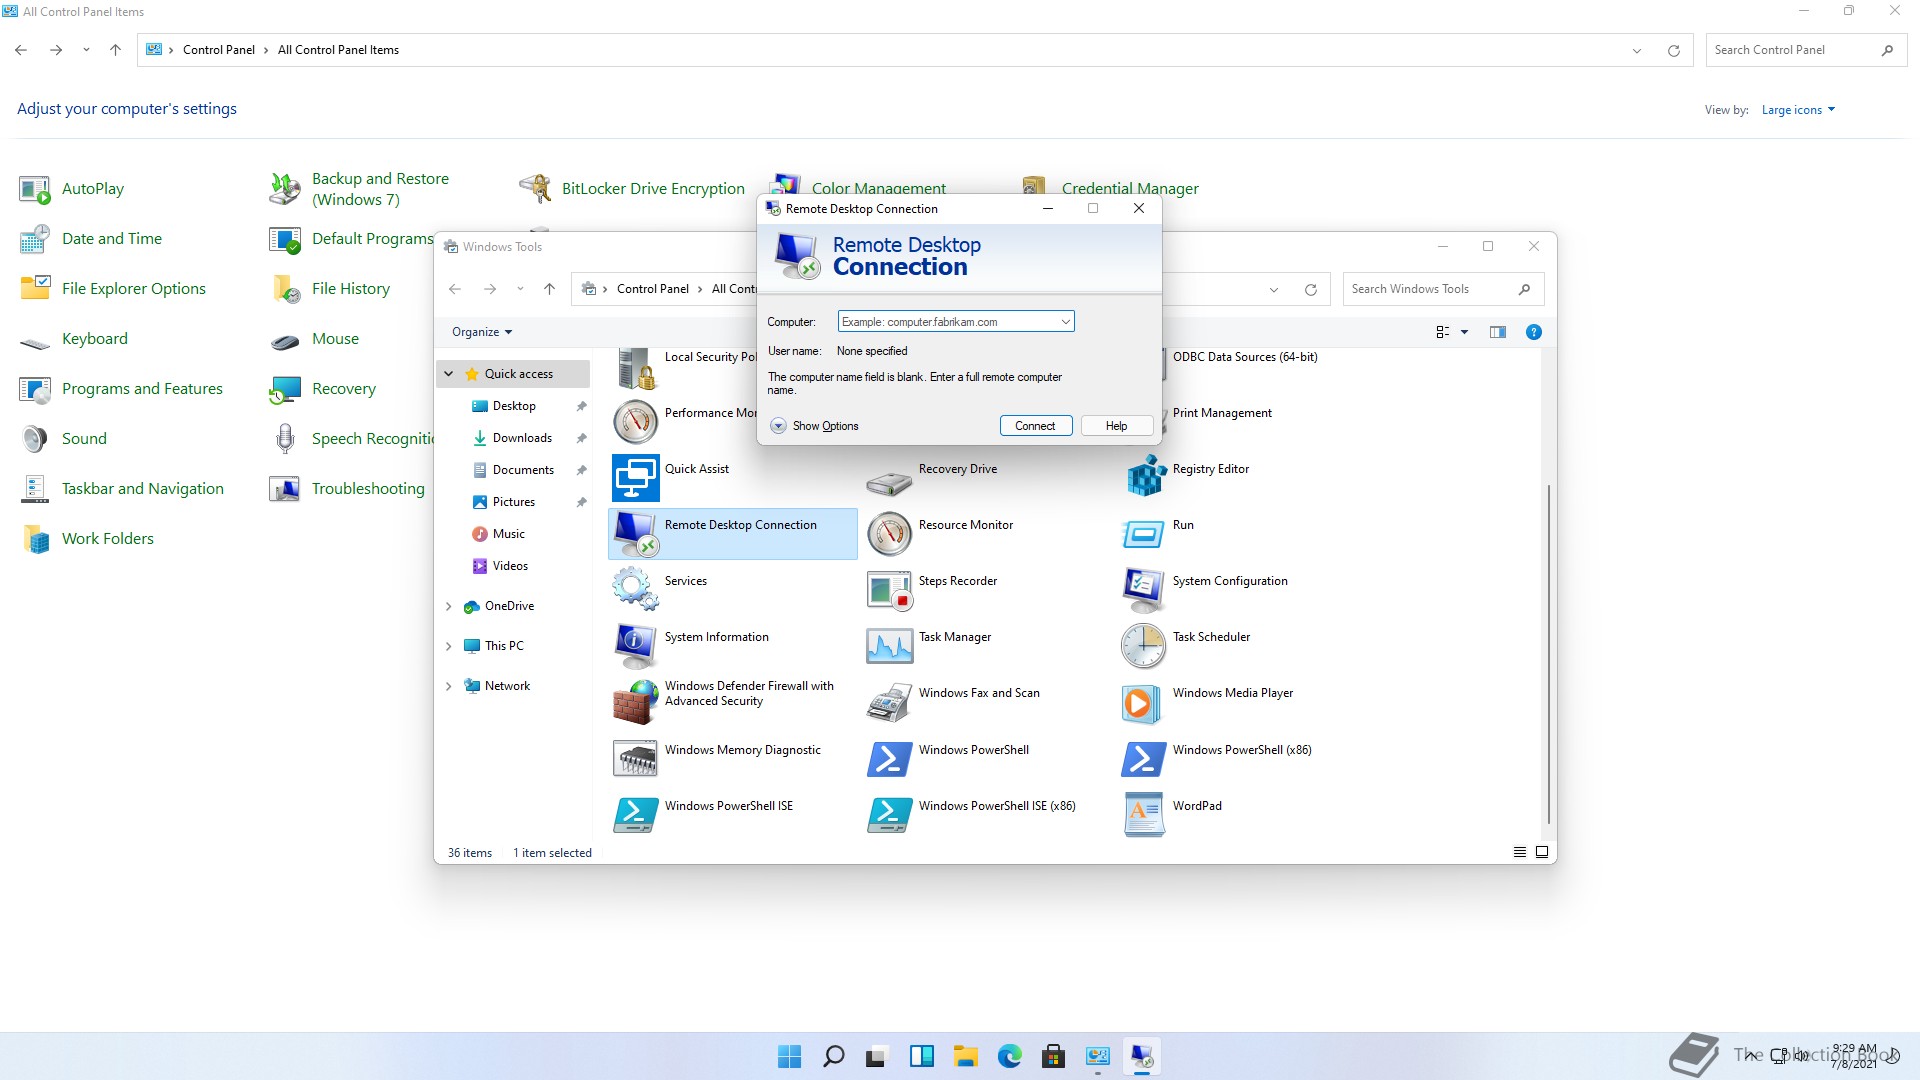Image resolution: width=1920 pixels, height=1080 pixels.
Task: Click Connect button in Remote Desktop
Action: coord(1036,426)
